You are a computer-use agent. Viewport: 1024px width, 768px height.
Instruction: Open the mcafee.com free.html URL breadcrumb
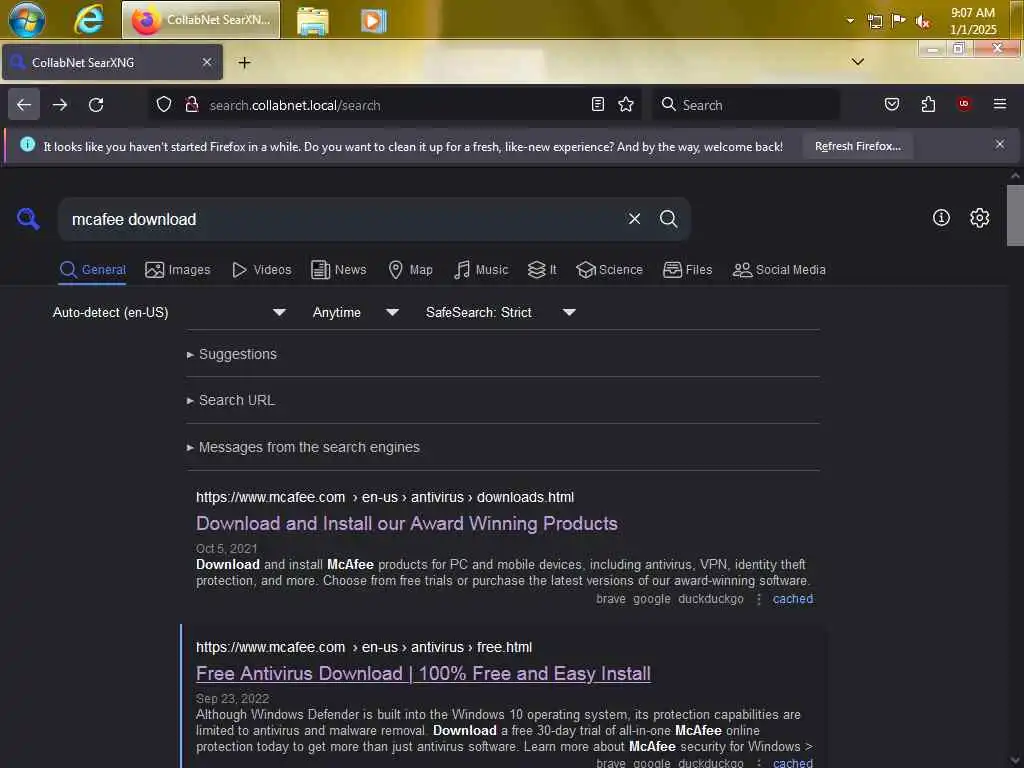pyautogui.click(x=364, y=647)
